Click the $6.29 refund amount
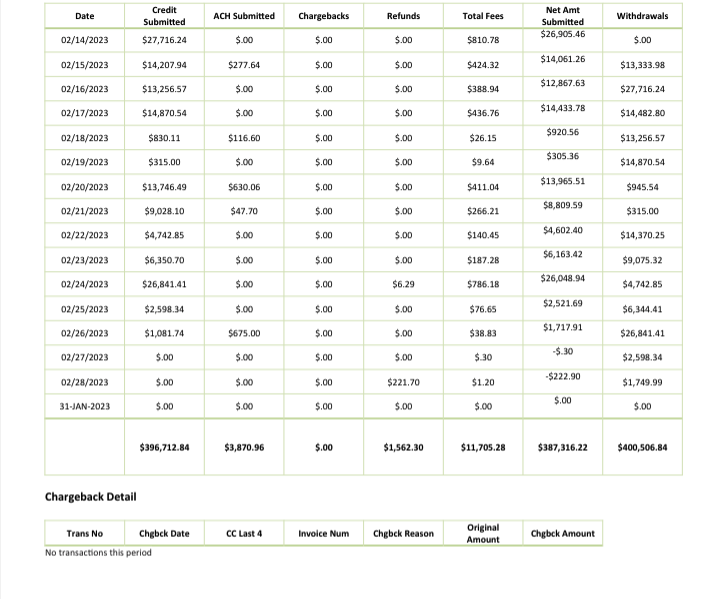719x599 pixels. (403, 284)
